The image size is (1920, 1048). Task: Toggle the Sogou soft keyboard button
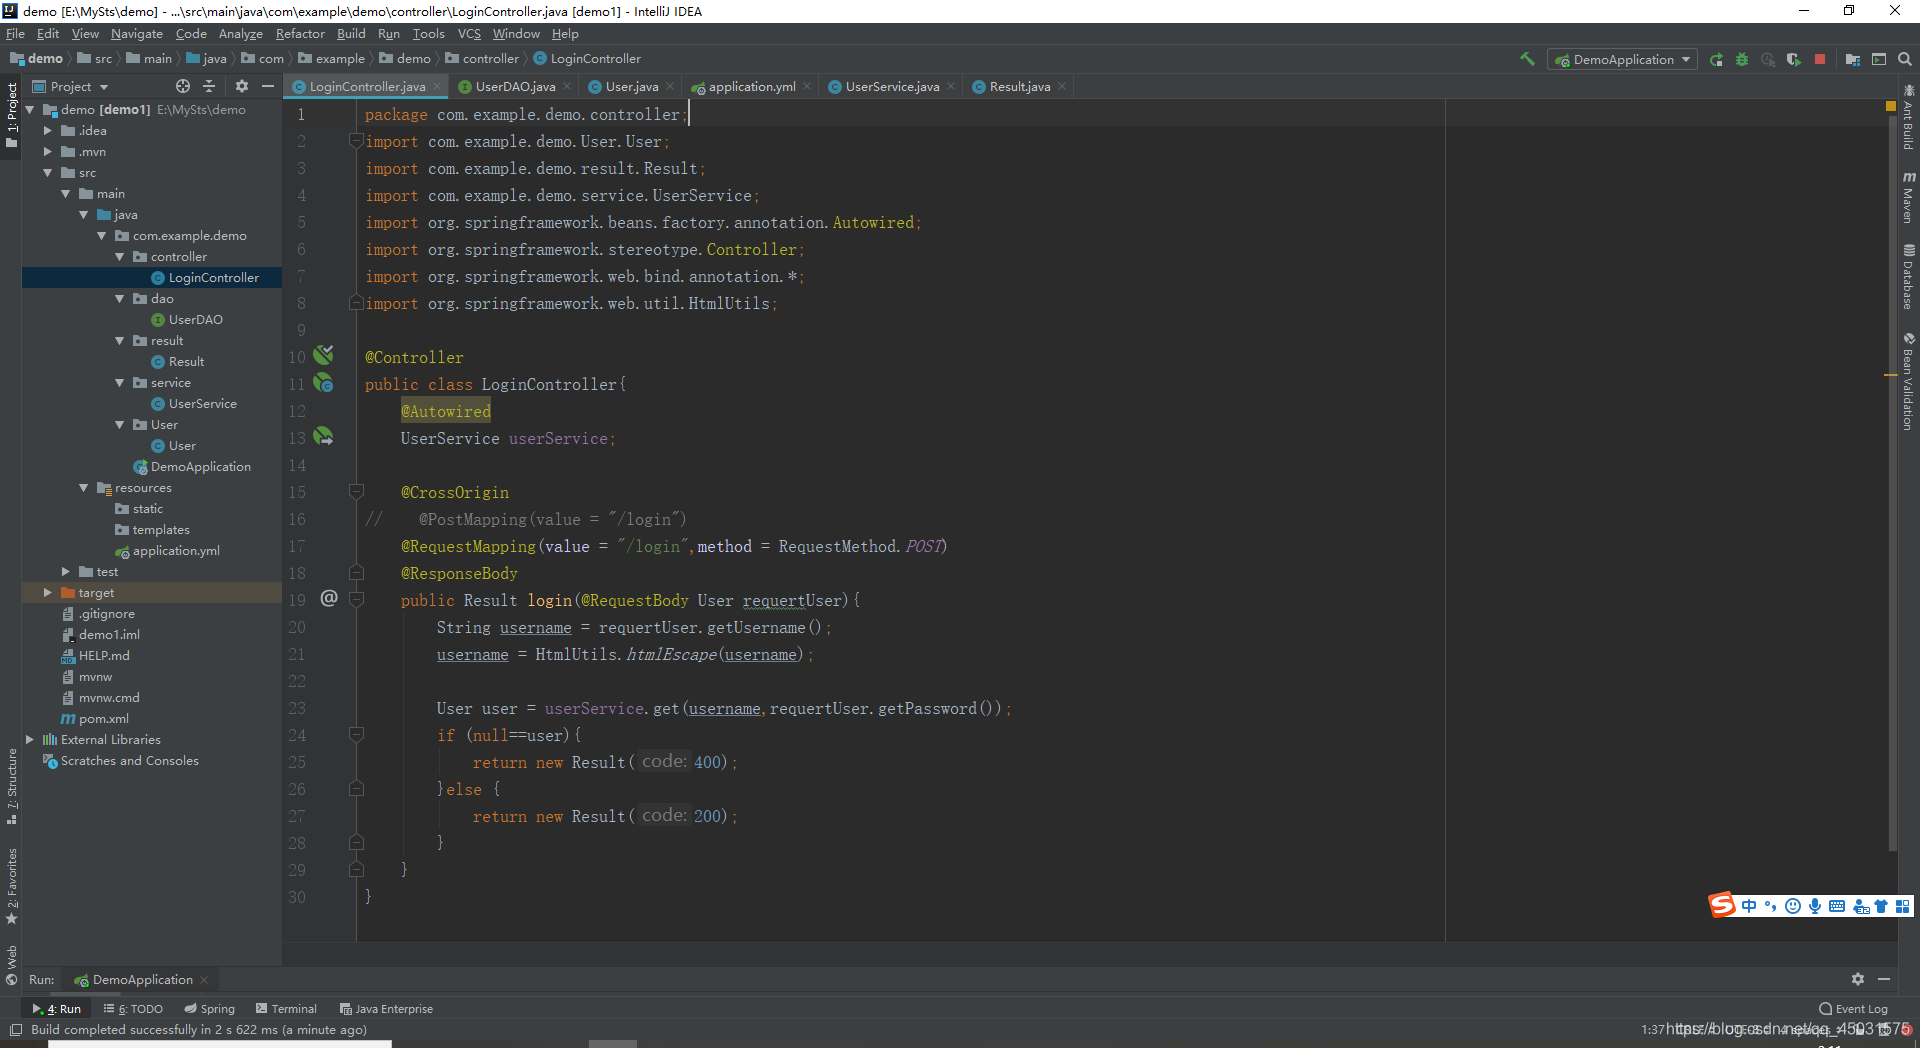[1837, 906]
